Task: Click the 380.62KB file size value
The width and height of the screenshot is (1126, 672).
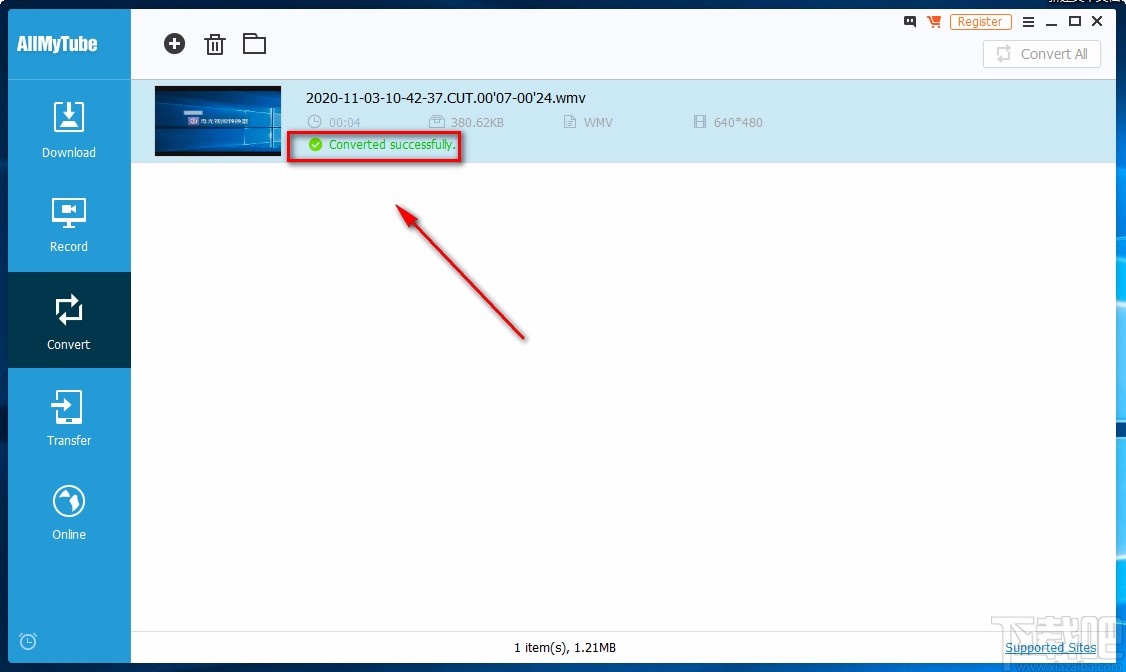Action: coord(477,122)
